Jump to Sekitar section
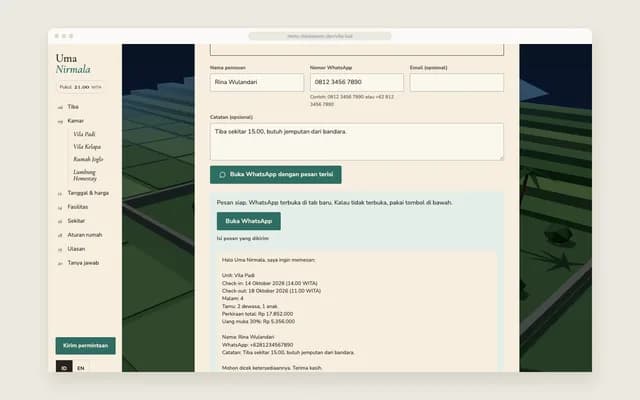 tap(76, 221)
